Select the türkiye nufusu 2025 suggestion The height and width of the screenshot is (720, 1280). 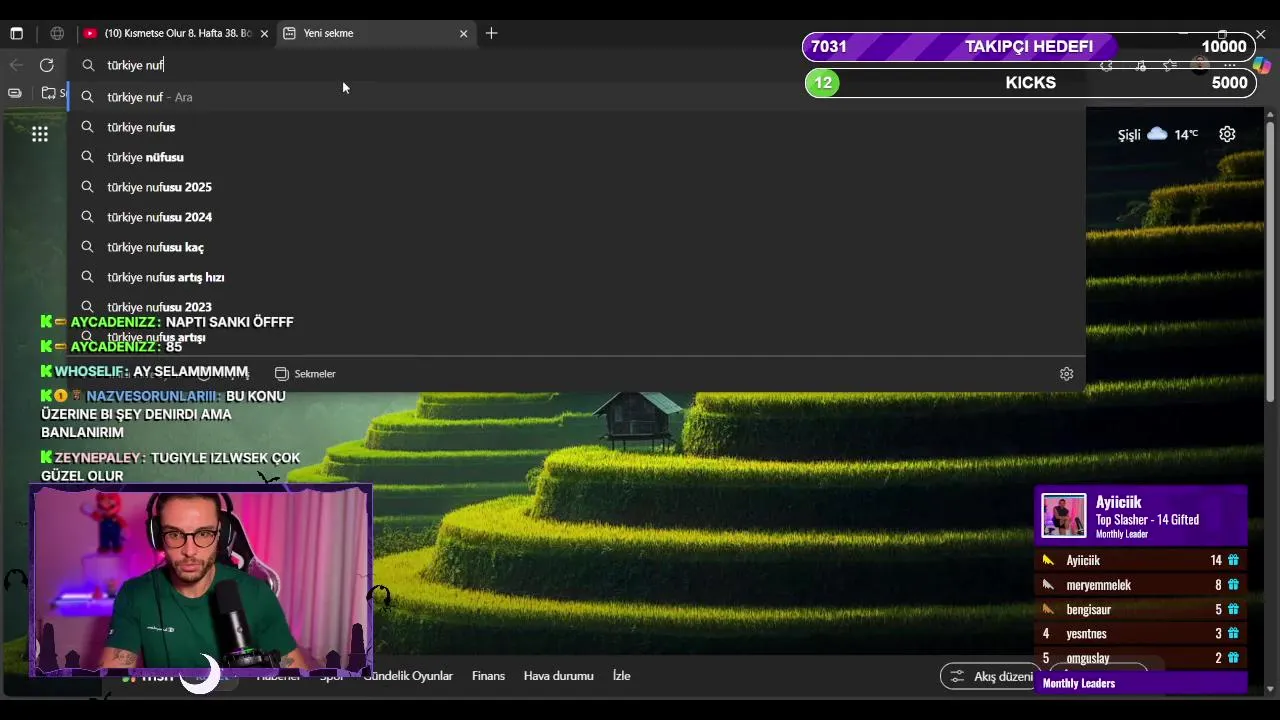(x=576, y=187)
